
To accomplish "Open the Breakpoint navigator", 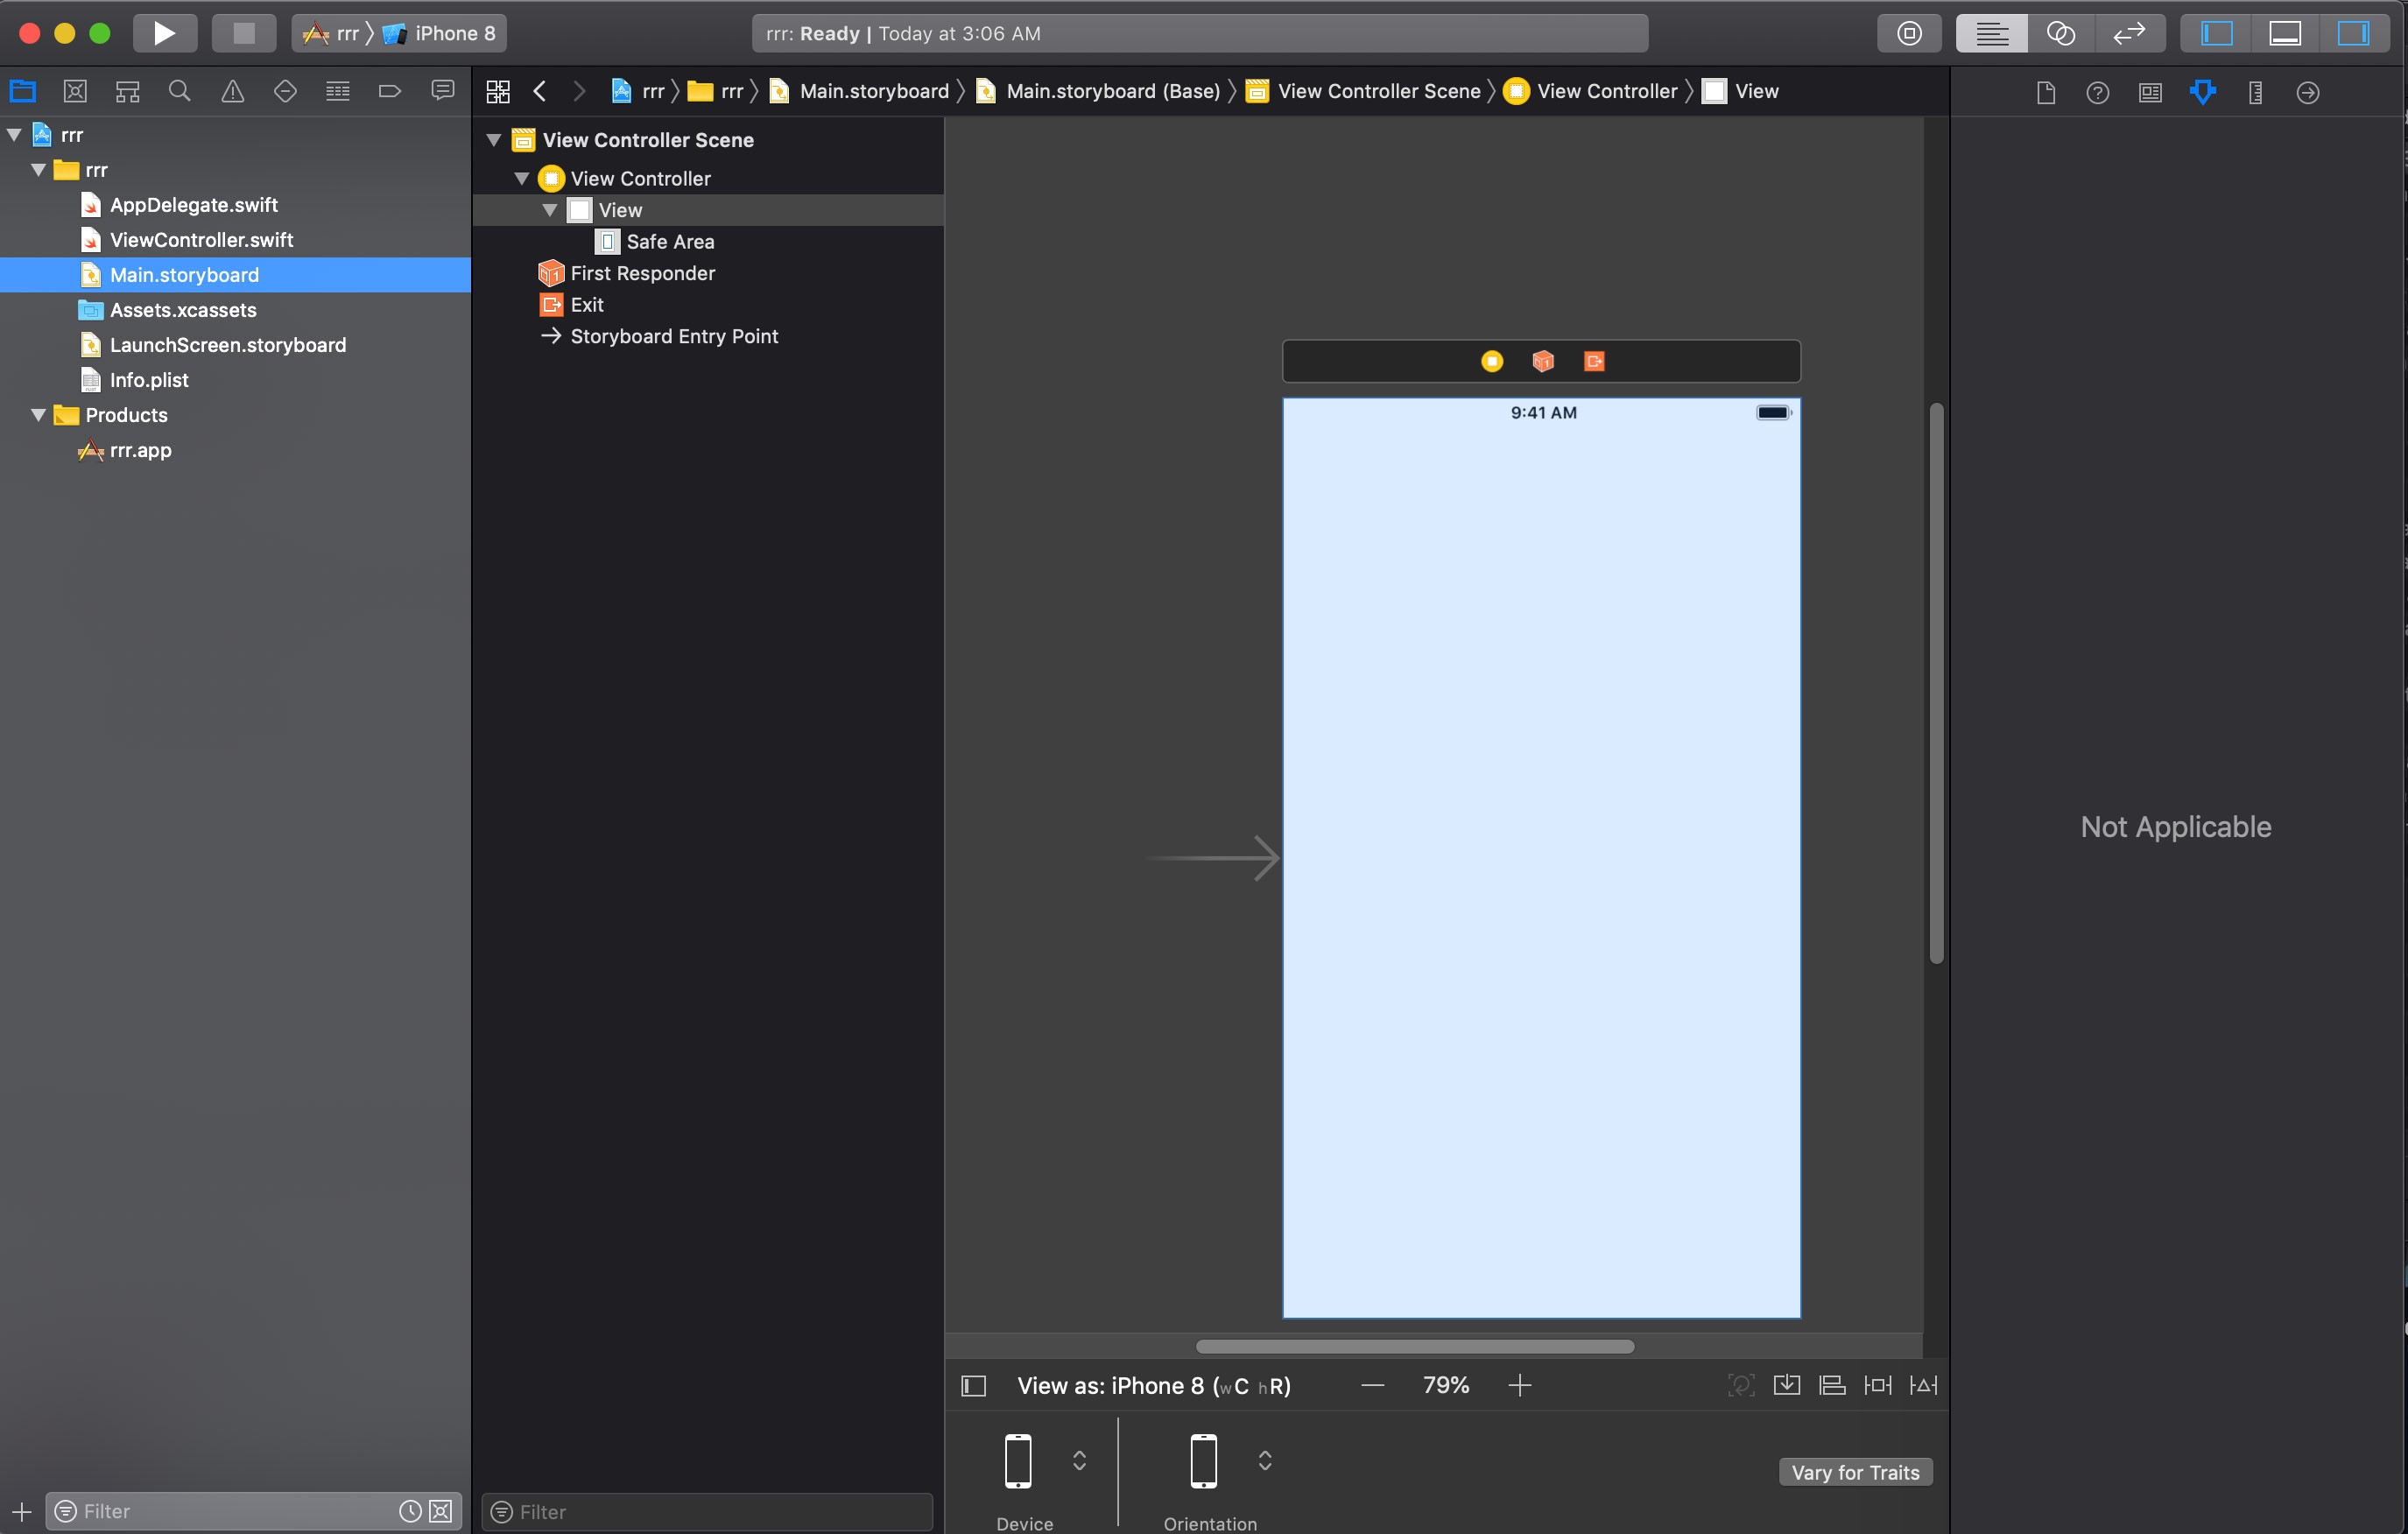I will point(389,91).
